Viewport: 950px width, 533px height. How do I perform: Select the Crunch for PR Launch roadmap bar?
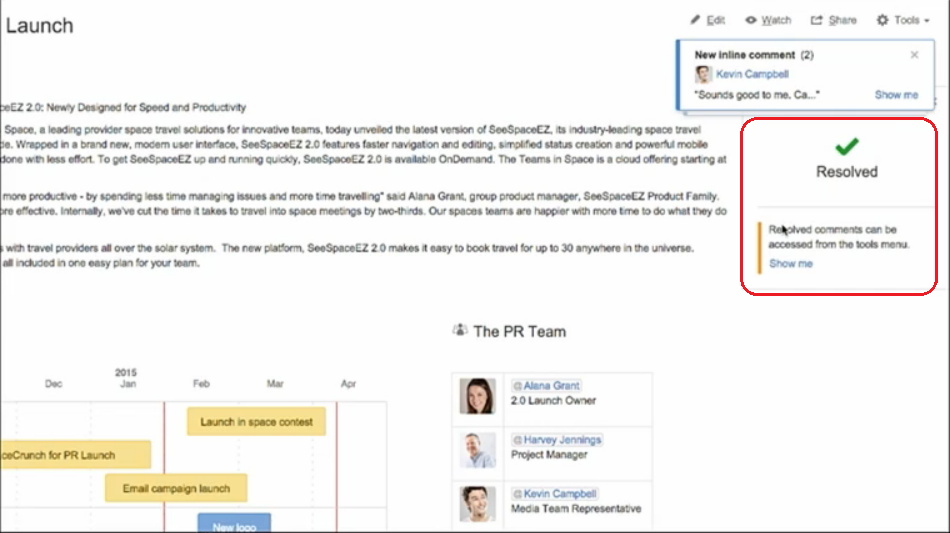pyautogui.click(x=75, y=455)
